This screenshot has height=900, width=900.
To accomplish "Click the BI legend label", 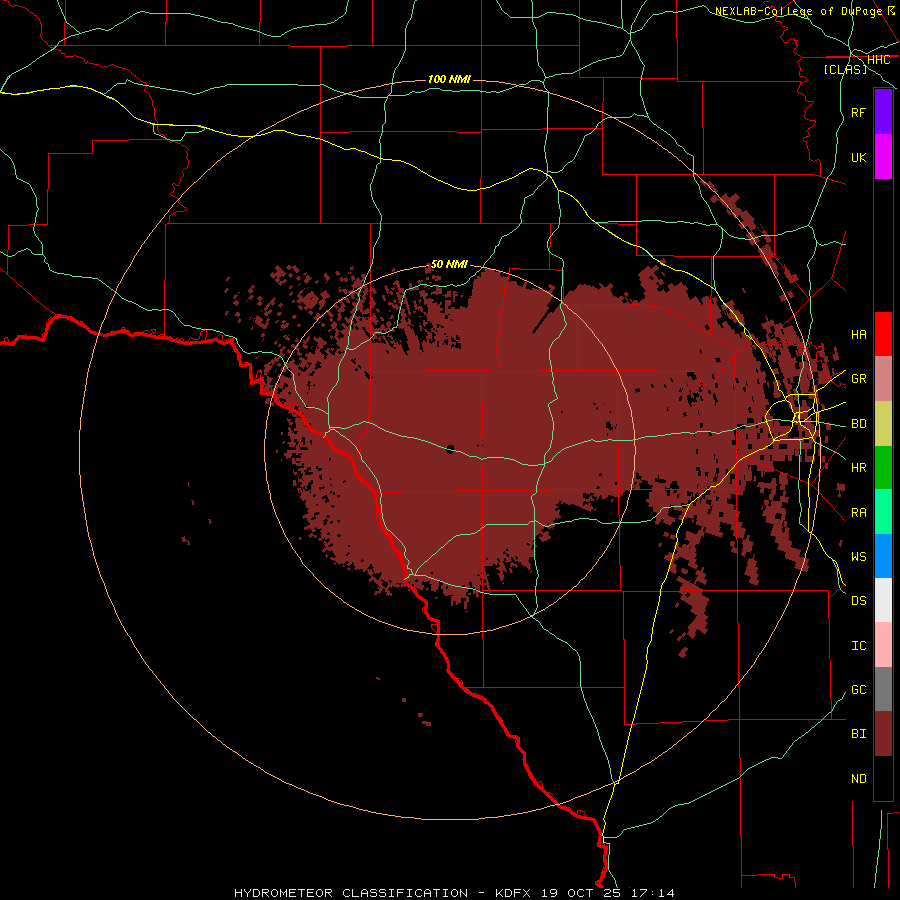I will pyautogui.click(x=858, y=733).
